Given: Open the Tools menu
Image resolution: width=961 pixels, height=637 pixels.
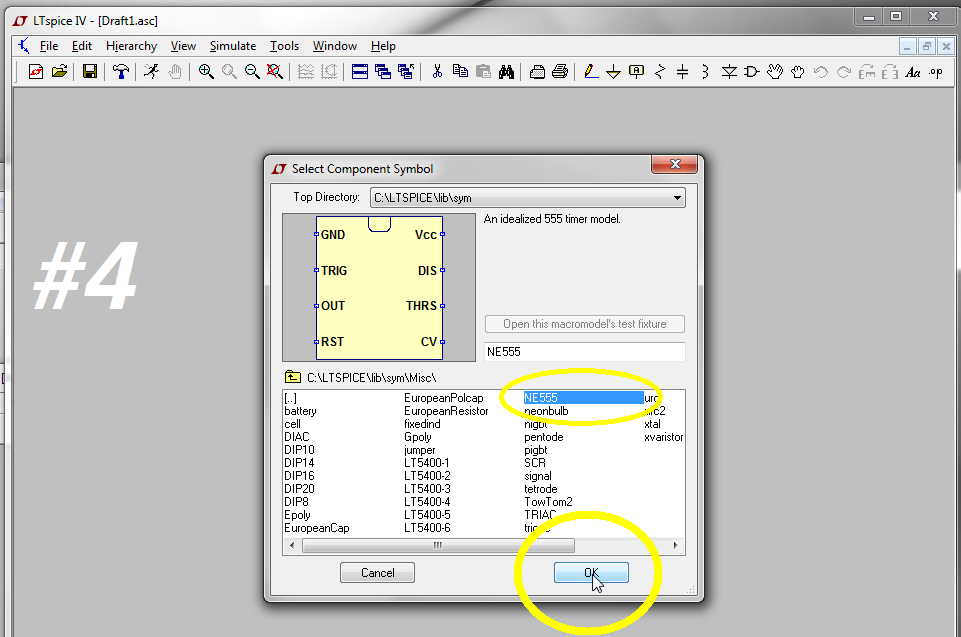Looking at the screenshot, I should point(284,46).
